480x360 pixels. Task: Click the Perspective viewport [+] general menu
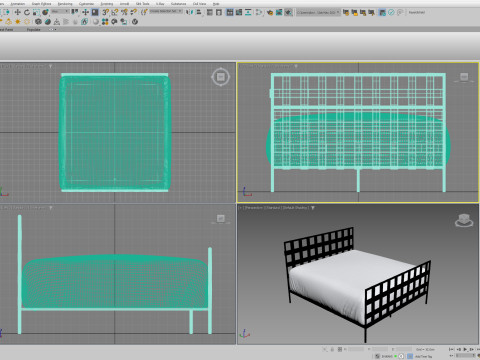(x=240, y=208)
